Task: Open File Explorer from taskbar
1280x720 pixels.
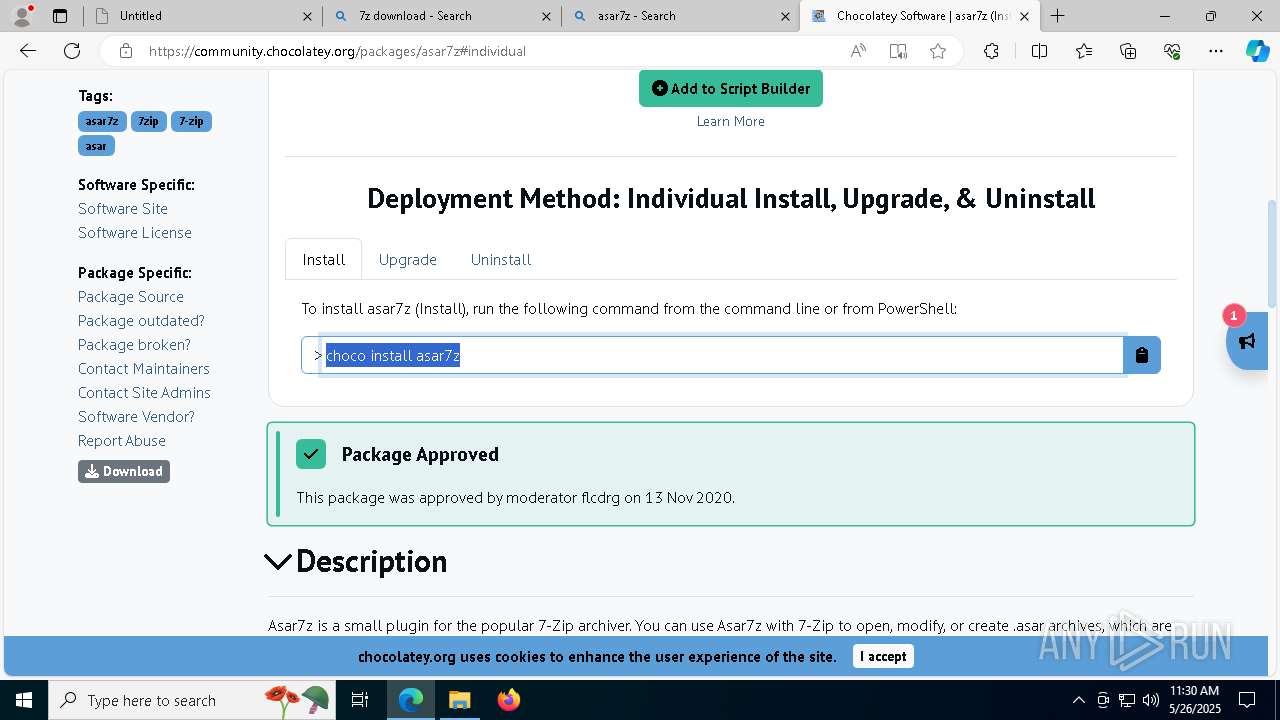Action: coord(459,700)
